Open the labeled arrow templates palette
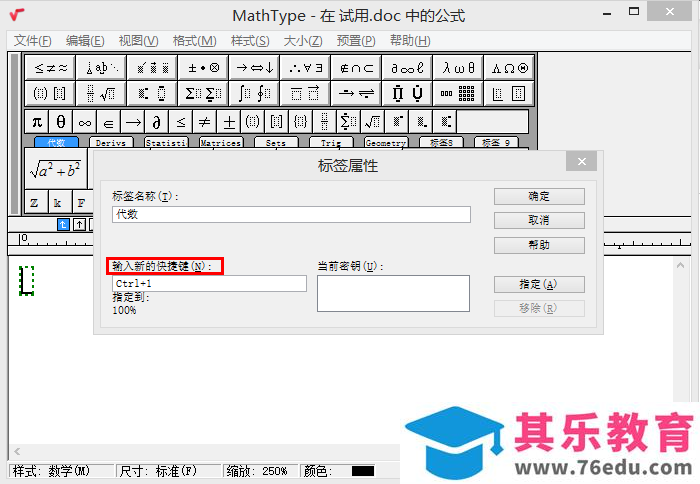 coord(356,93)
